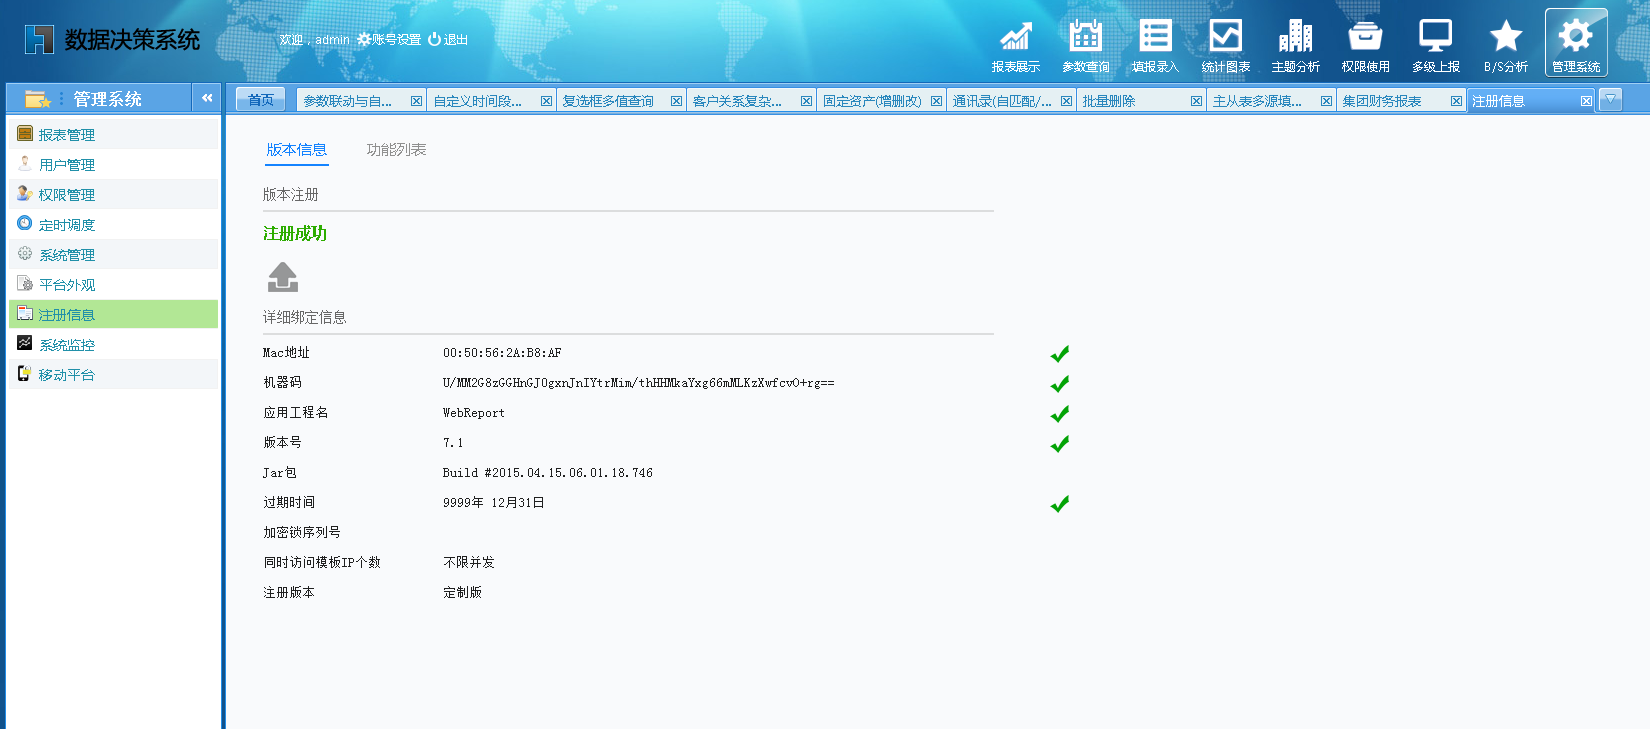Close the 复选框多值查询 tab
This screenshot has height=729, width=1650.
pos(676,101)
